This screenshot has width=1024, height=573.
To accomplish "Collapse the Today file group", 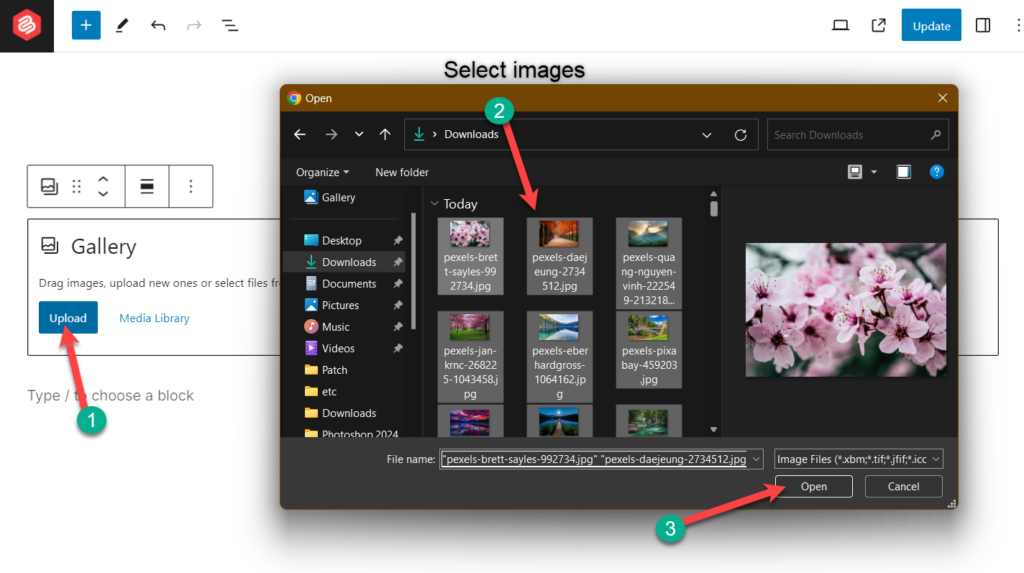I will pyautogui.click(x=435, y=204).
